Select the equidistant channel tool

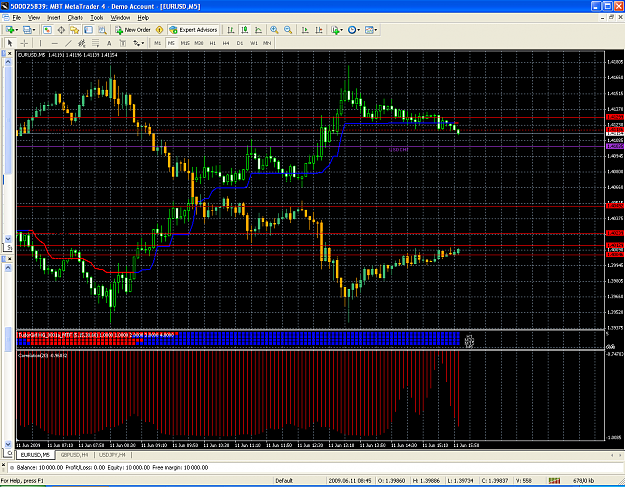[x=82, y=43]
